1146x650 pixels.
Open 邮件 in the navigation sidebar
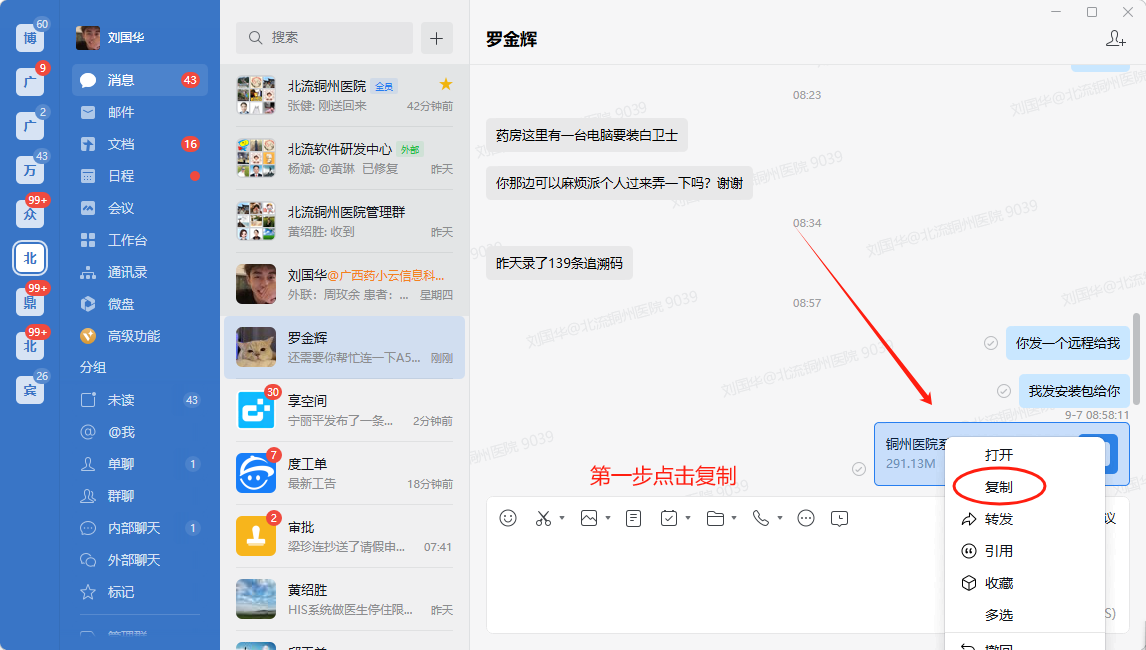[140, 112]
